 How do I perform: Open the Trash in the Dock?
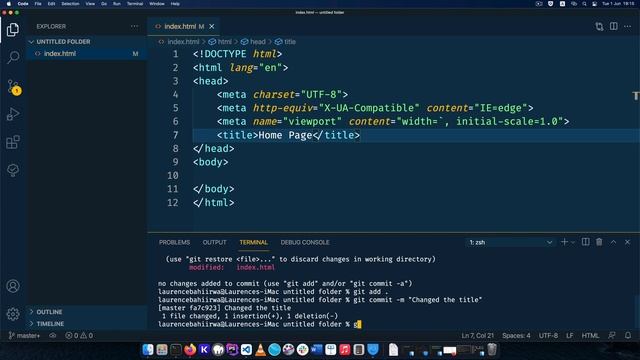tap(492, 350)
